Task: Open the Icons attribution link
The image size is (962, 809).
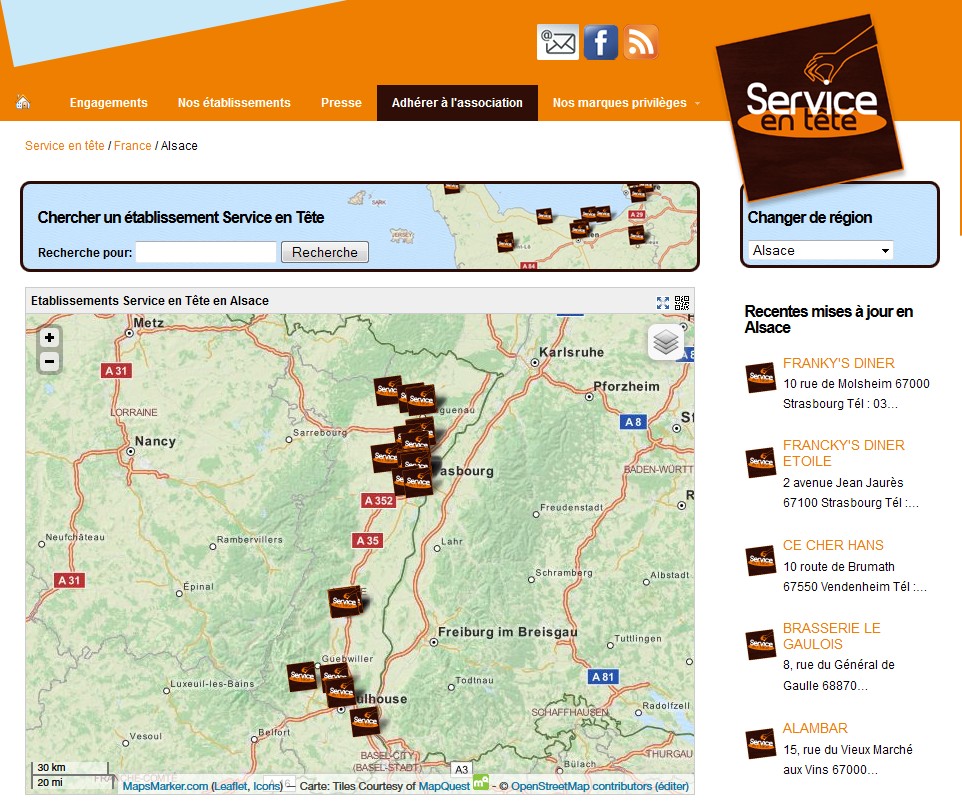Action: 266,786
